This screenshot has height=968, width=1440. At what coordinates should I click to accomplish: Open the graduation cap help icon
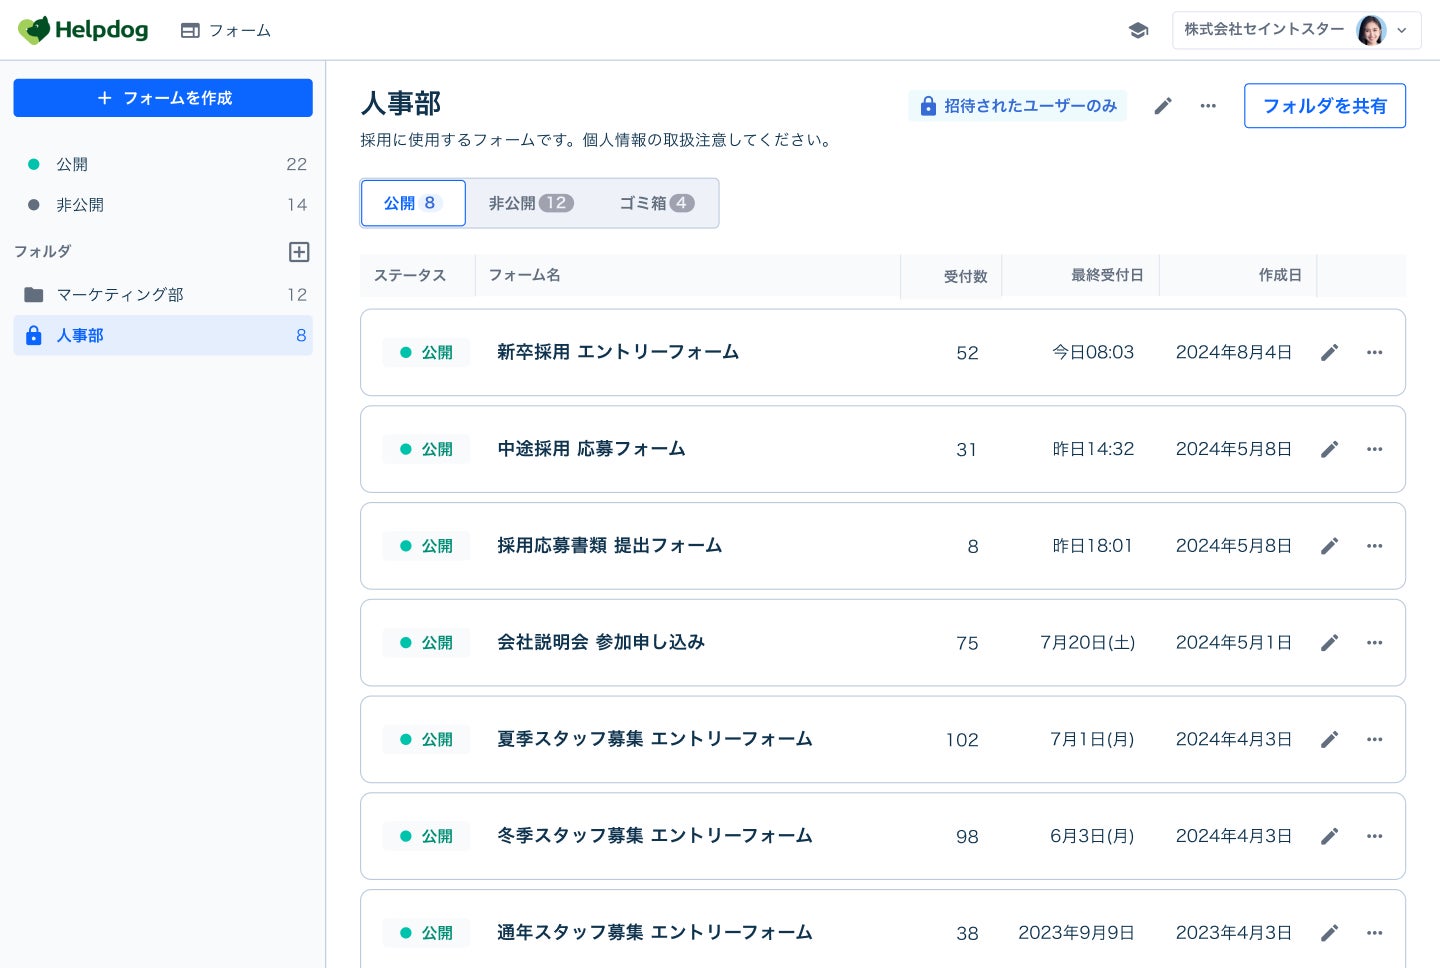pyautogui.click(x=1138, y=31)
